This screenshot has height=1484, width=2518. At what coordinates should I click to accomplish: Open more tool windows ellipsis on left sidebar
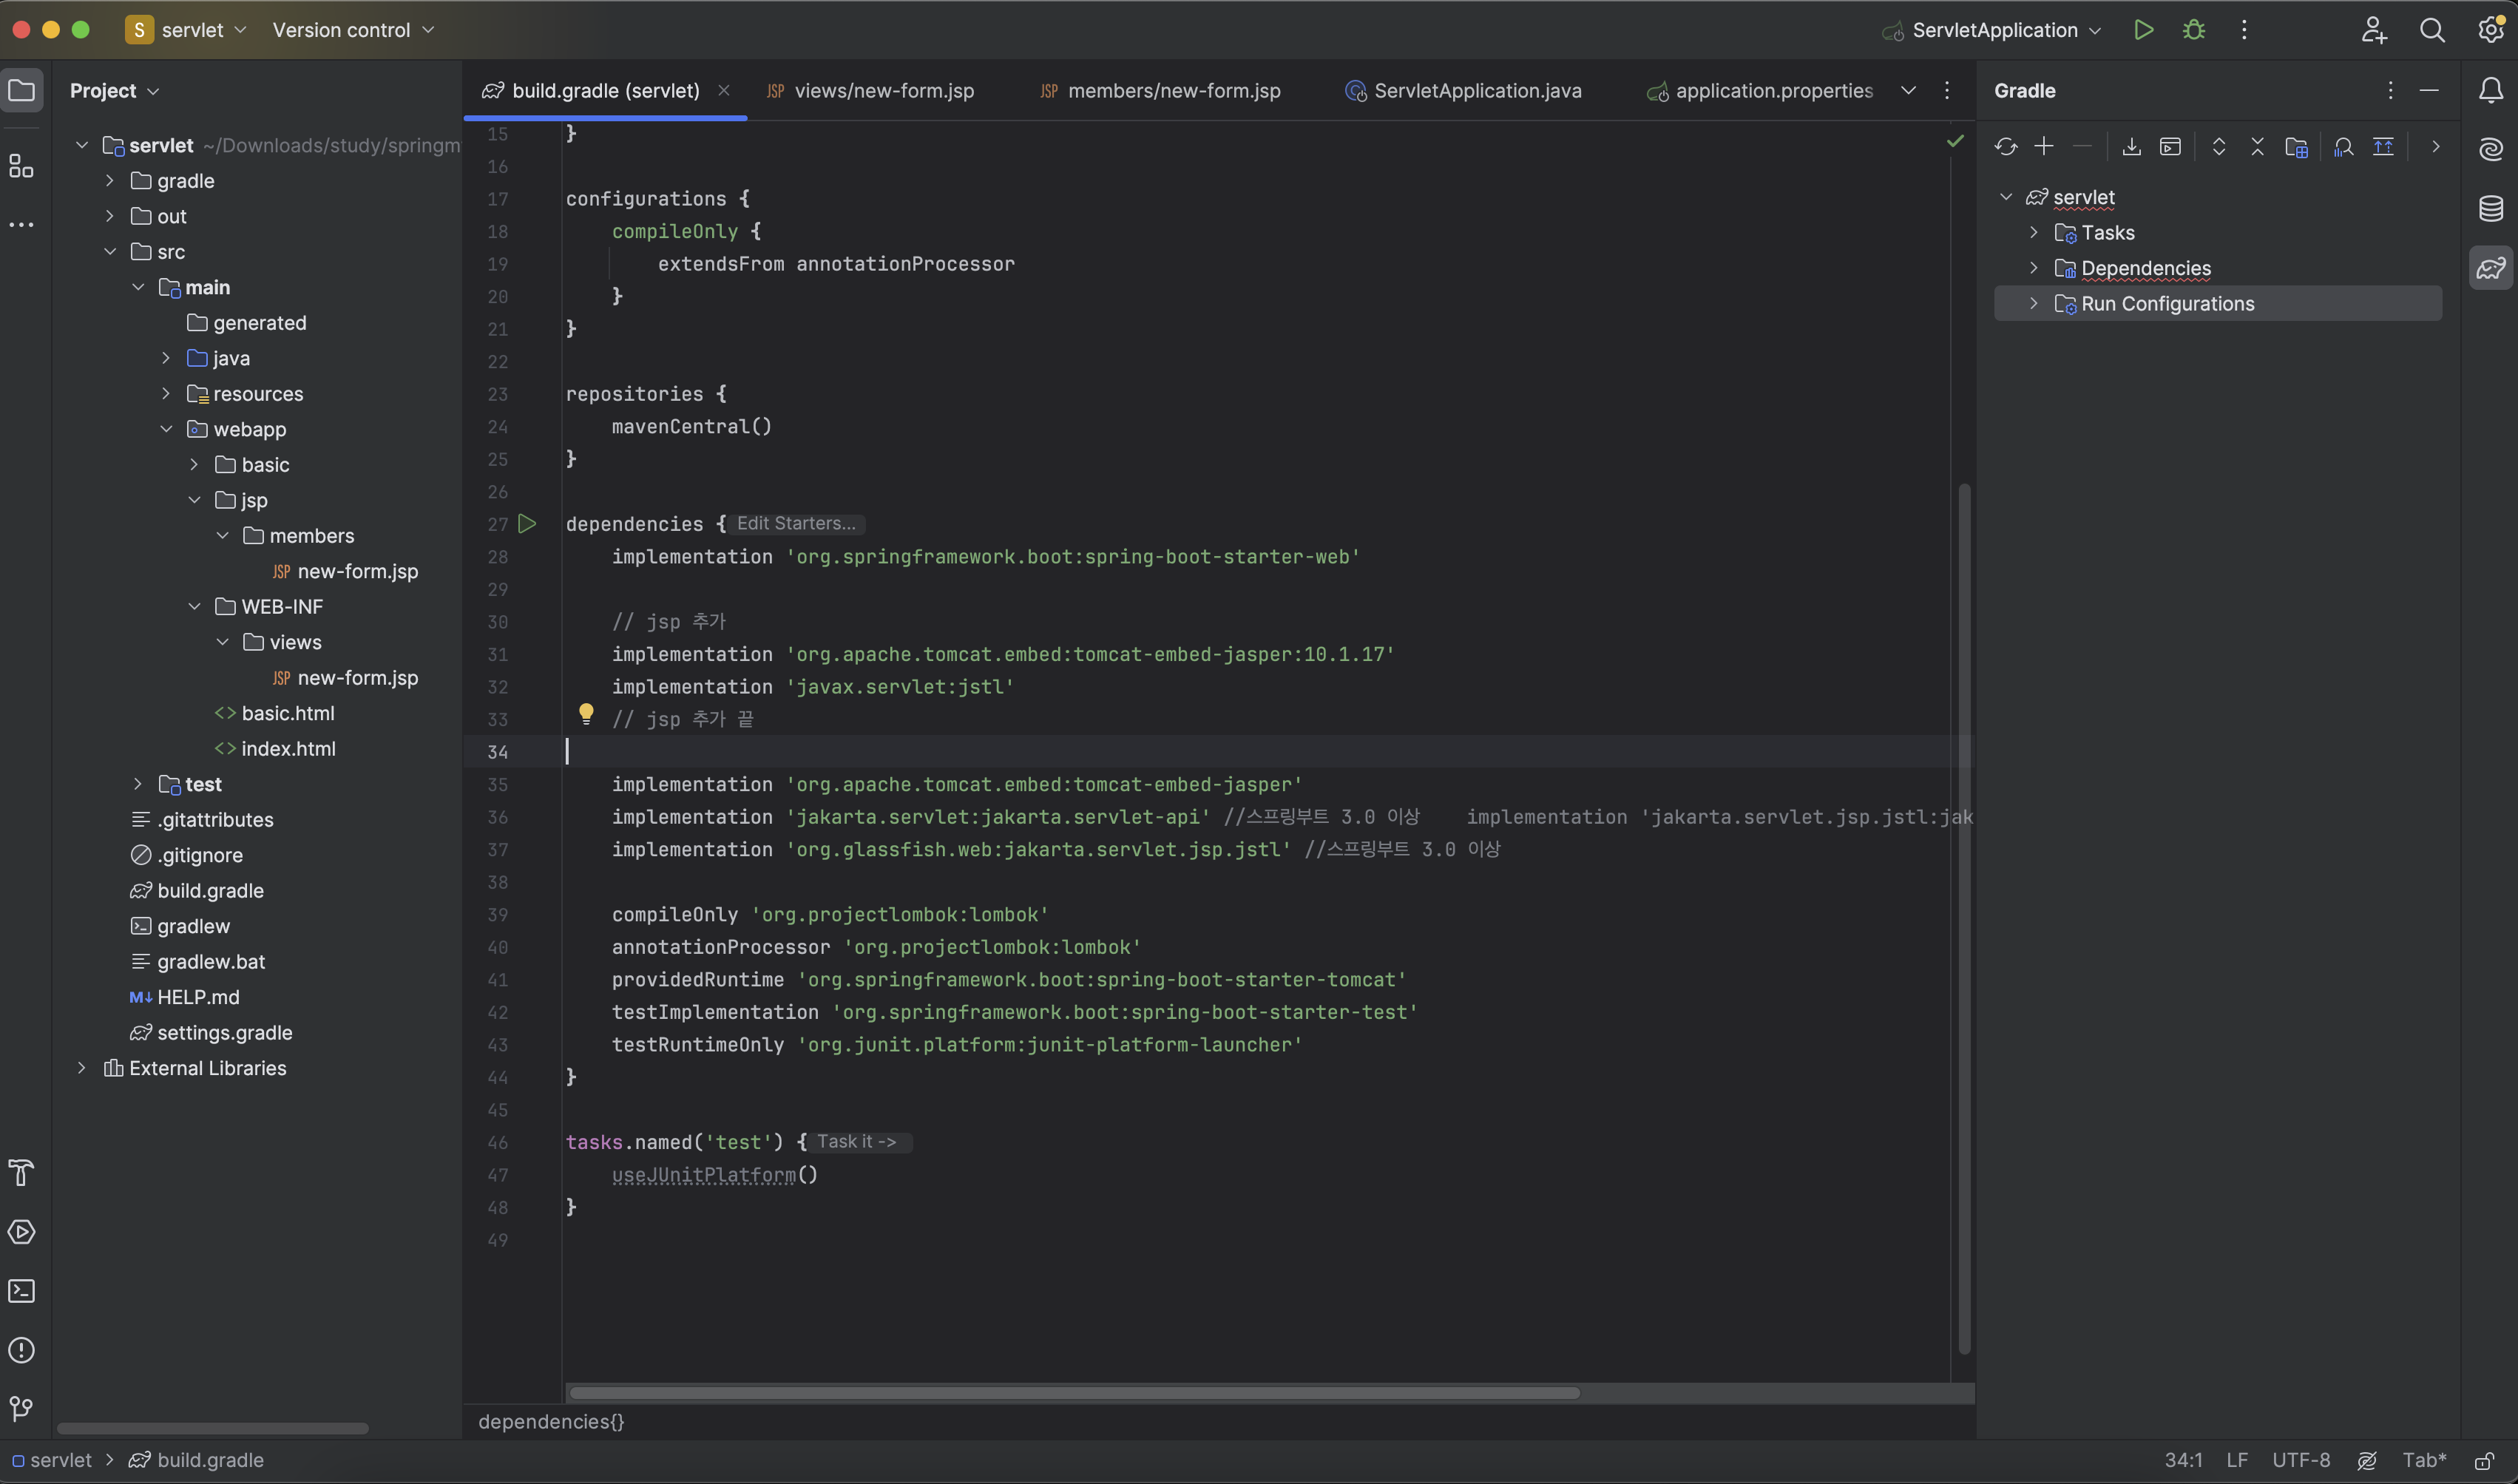[x=22, y=225]
